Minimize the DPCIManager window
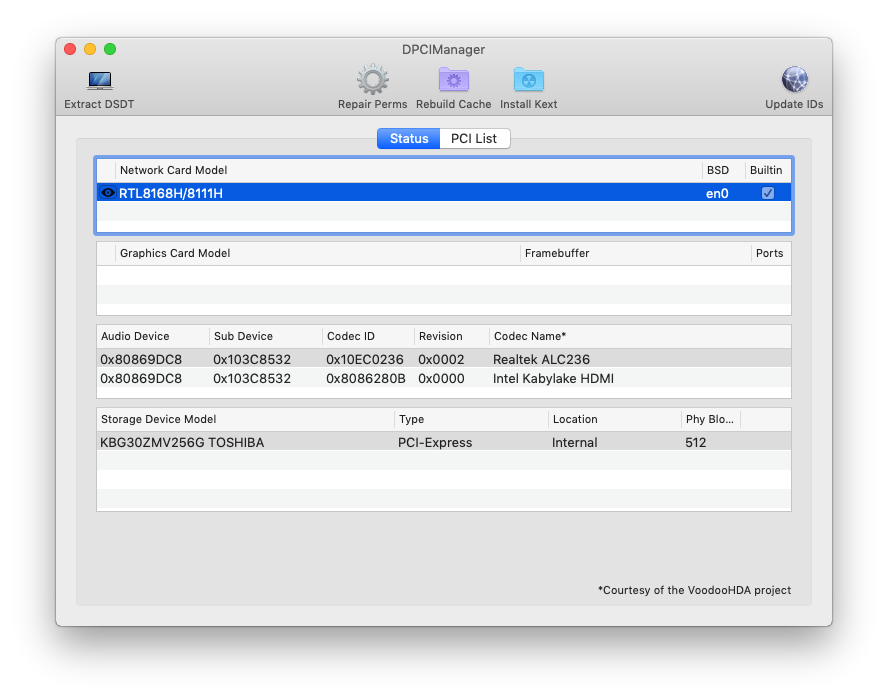Screen dimensions: 888x700 coord(90,49)
